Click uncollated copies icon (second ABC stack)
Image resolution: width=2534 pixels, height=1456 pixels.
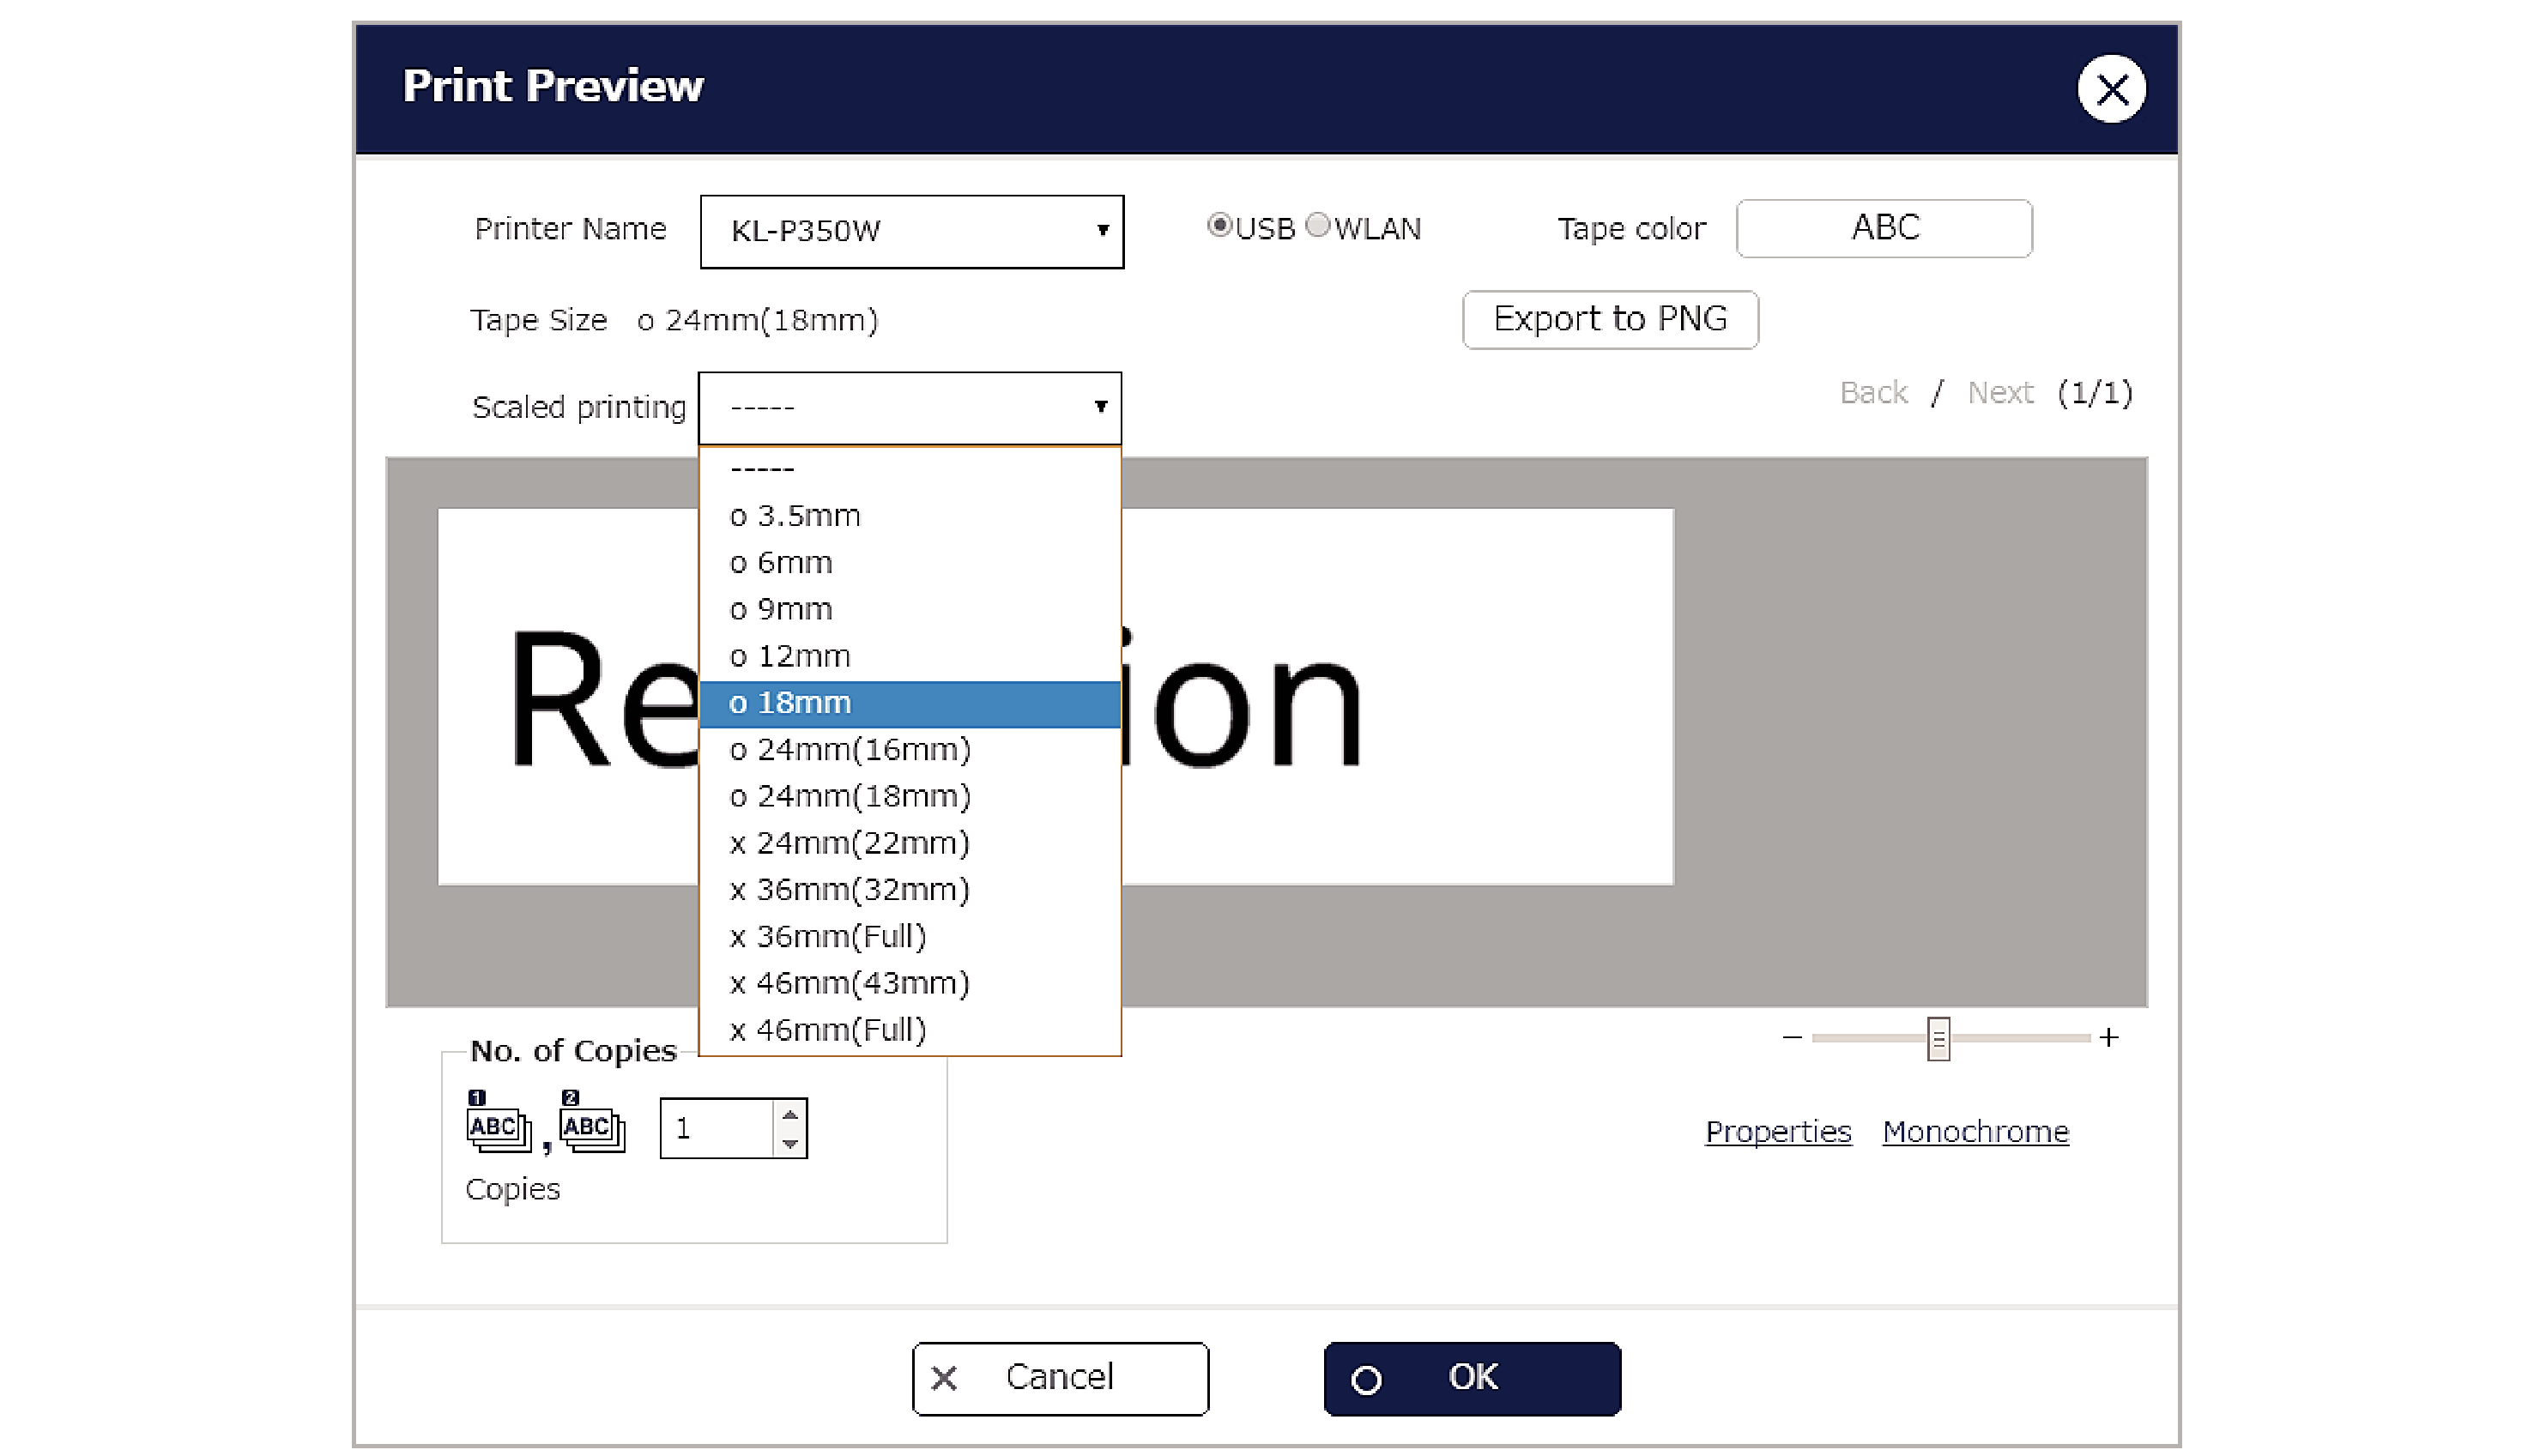point(591,1126)
